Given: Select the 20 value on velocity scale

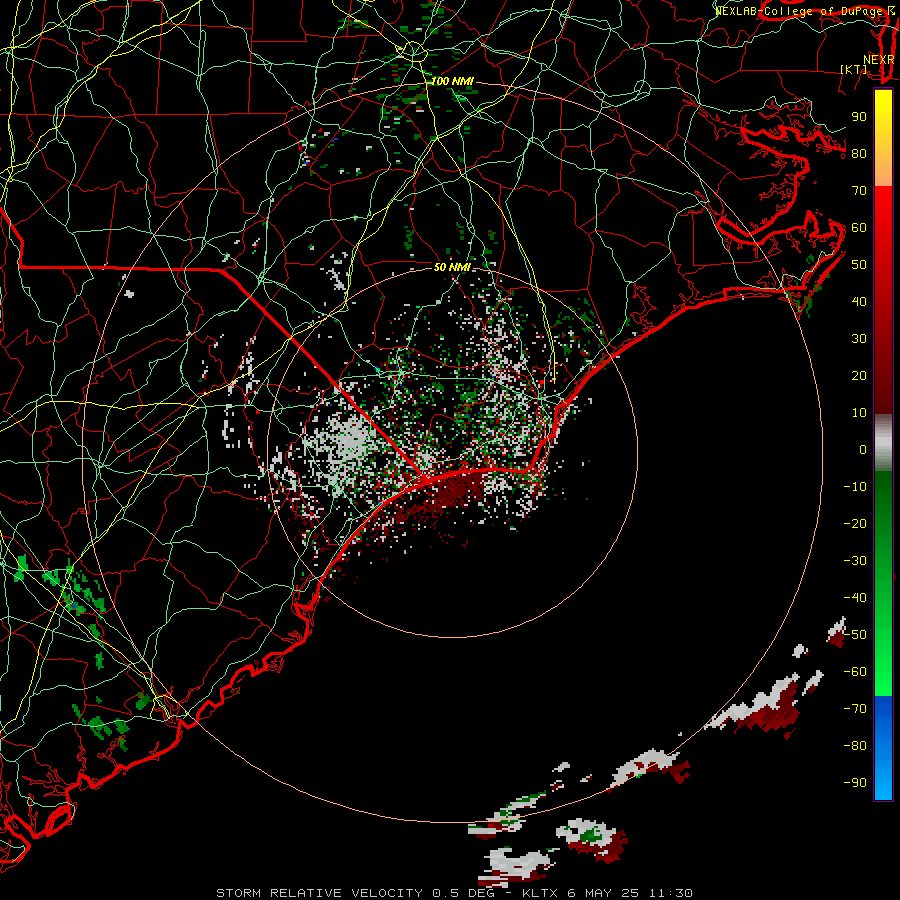Looking at the screenshot, I should click(859, 376).
